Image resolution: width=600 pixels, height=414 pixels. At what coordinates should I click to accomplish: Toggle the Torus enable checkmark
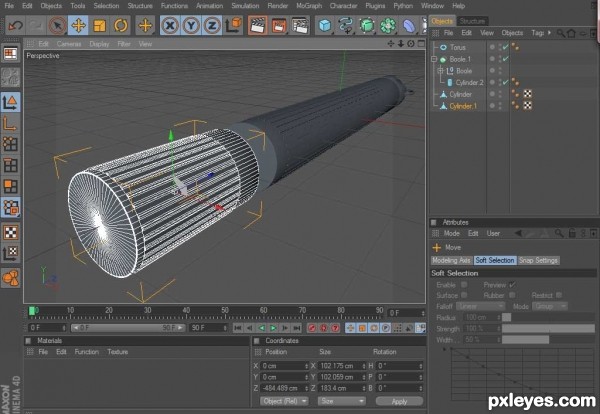tap(506, 47)
